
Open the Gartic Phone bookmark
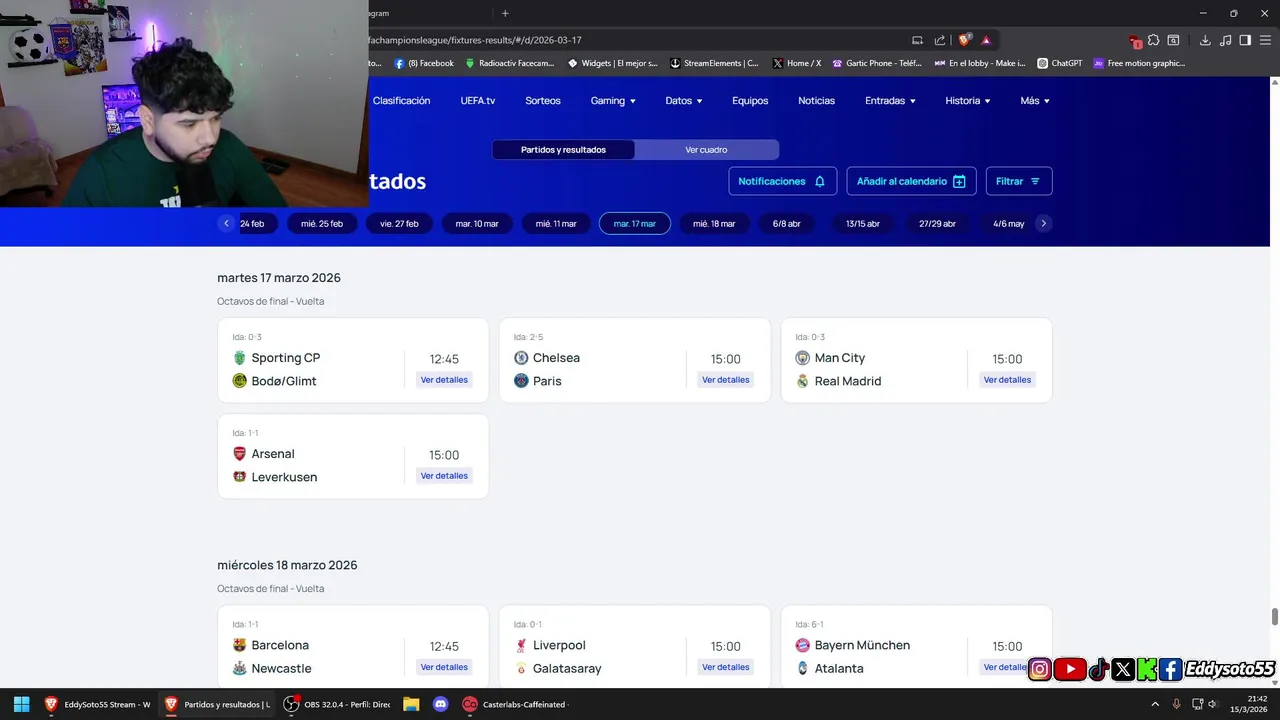tap(877, 63)
